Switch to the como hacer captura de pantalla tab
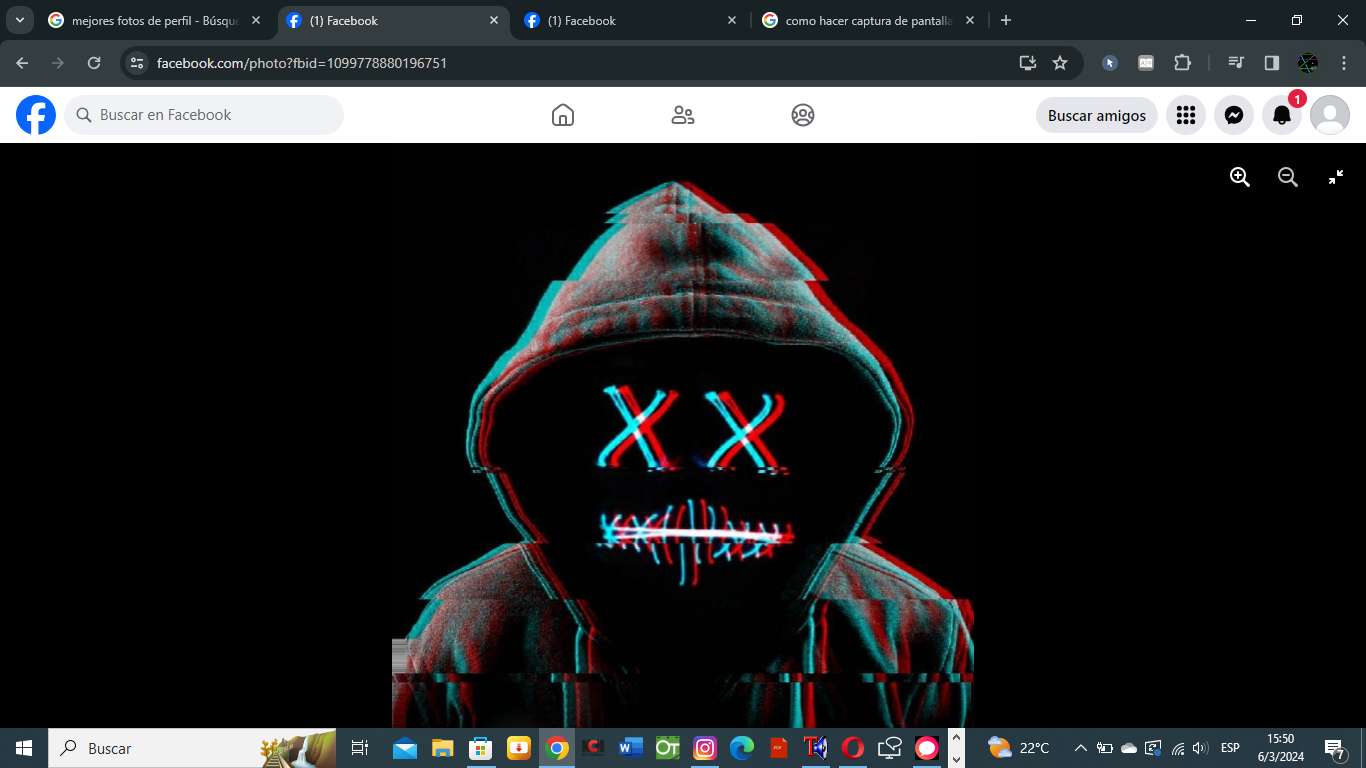 (868, 20)
